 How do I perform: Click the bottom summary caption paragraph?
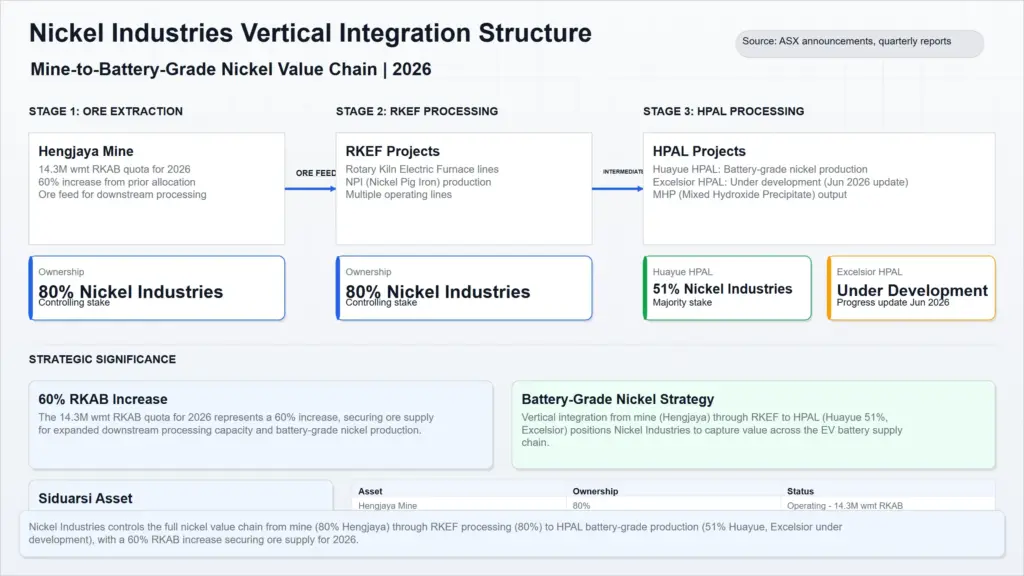point(436,533)
